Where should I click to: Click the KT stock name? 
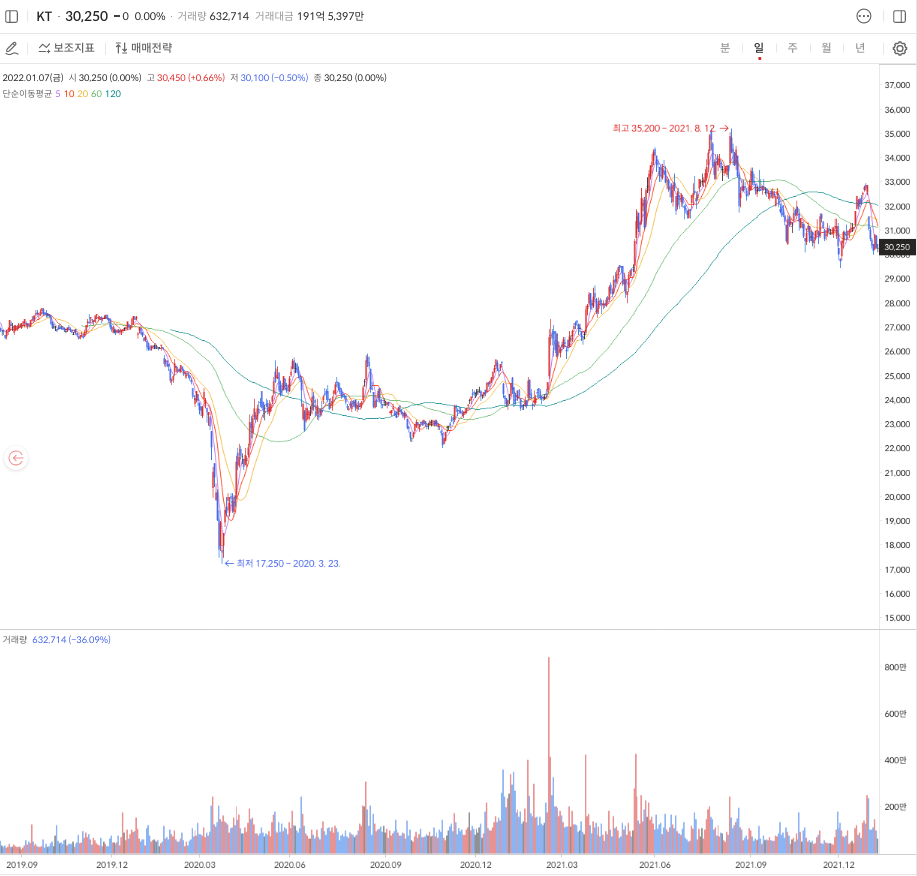coord(44,16)
